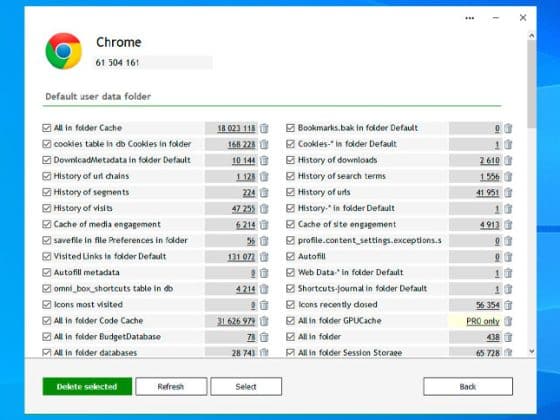Click trash icon for All in folder GPUCache
This screenshot has width=560, height=420.
(x=508, y=321)
